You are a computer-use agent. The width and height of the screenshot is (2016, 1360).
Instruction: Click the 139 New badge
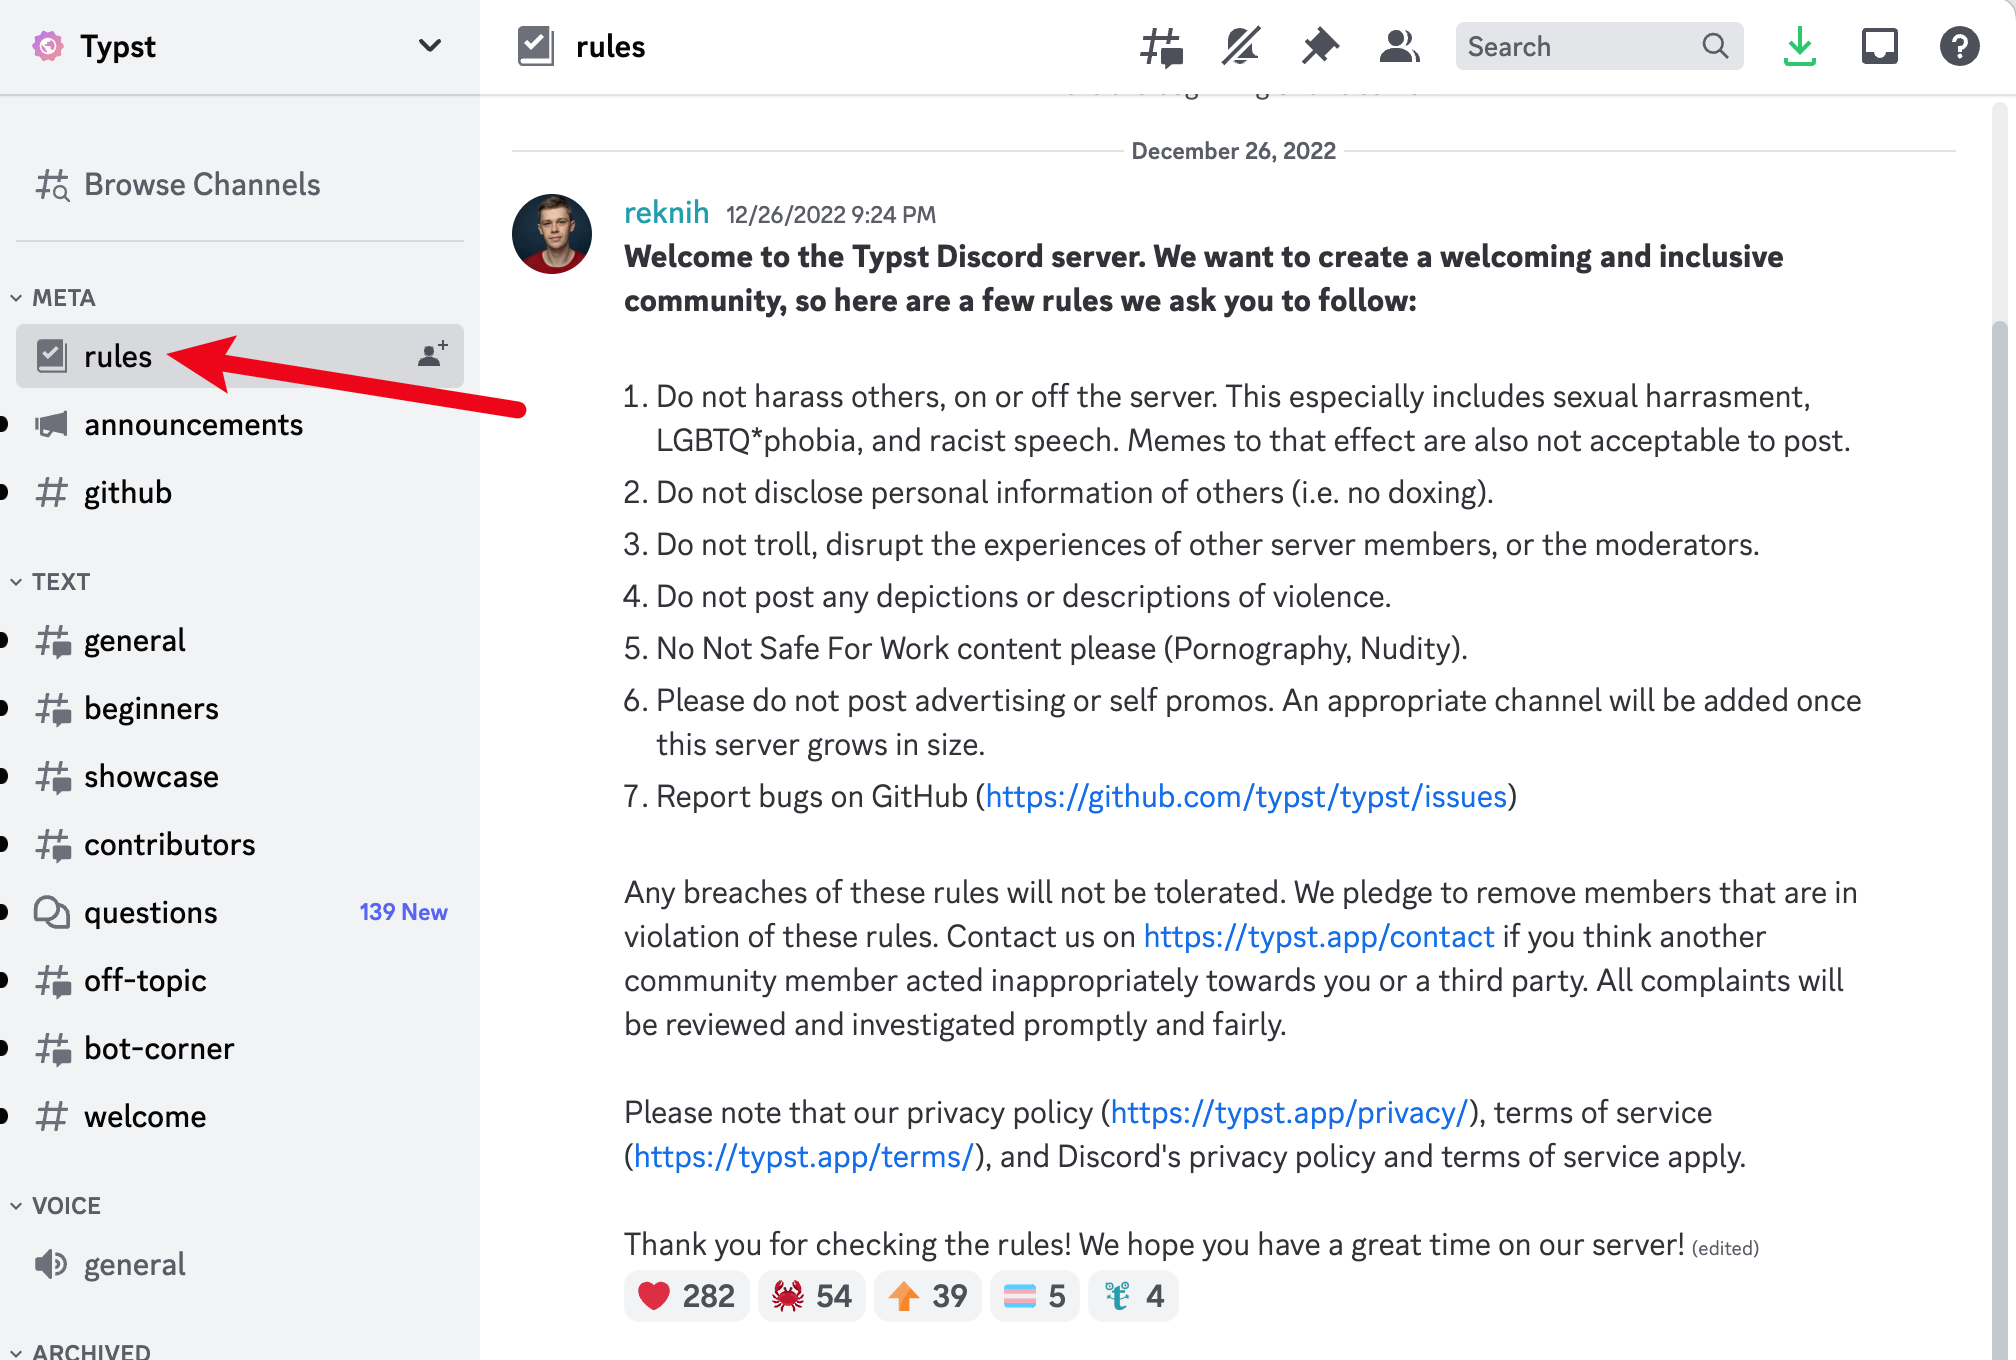[403, 912]
